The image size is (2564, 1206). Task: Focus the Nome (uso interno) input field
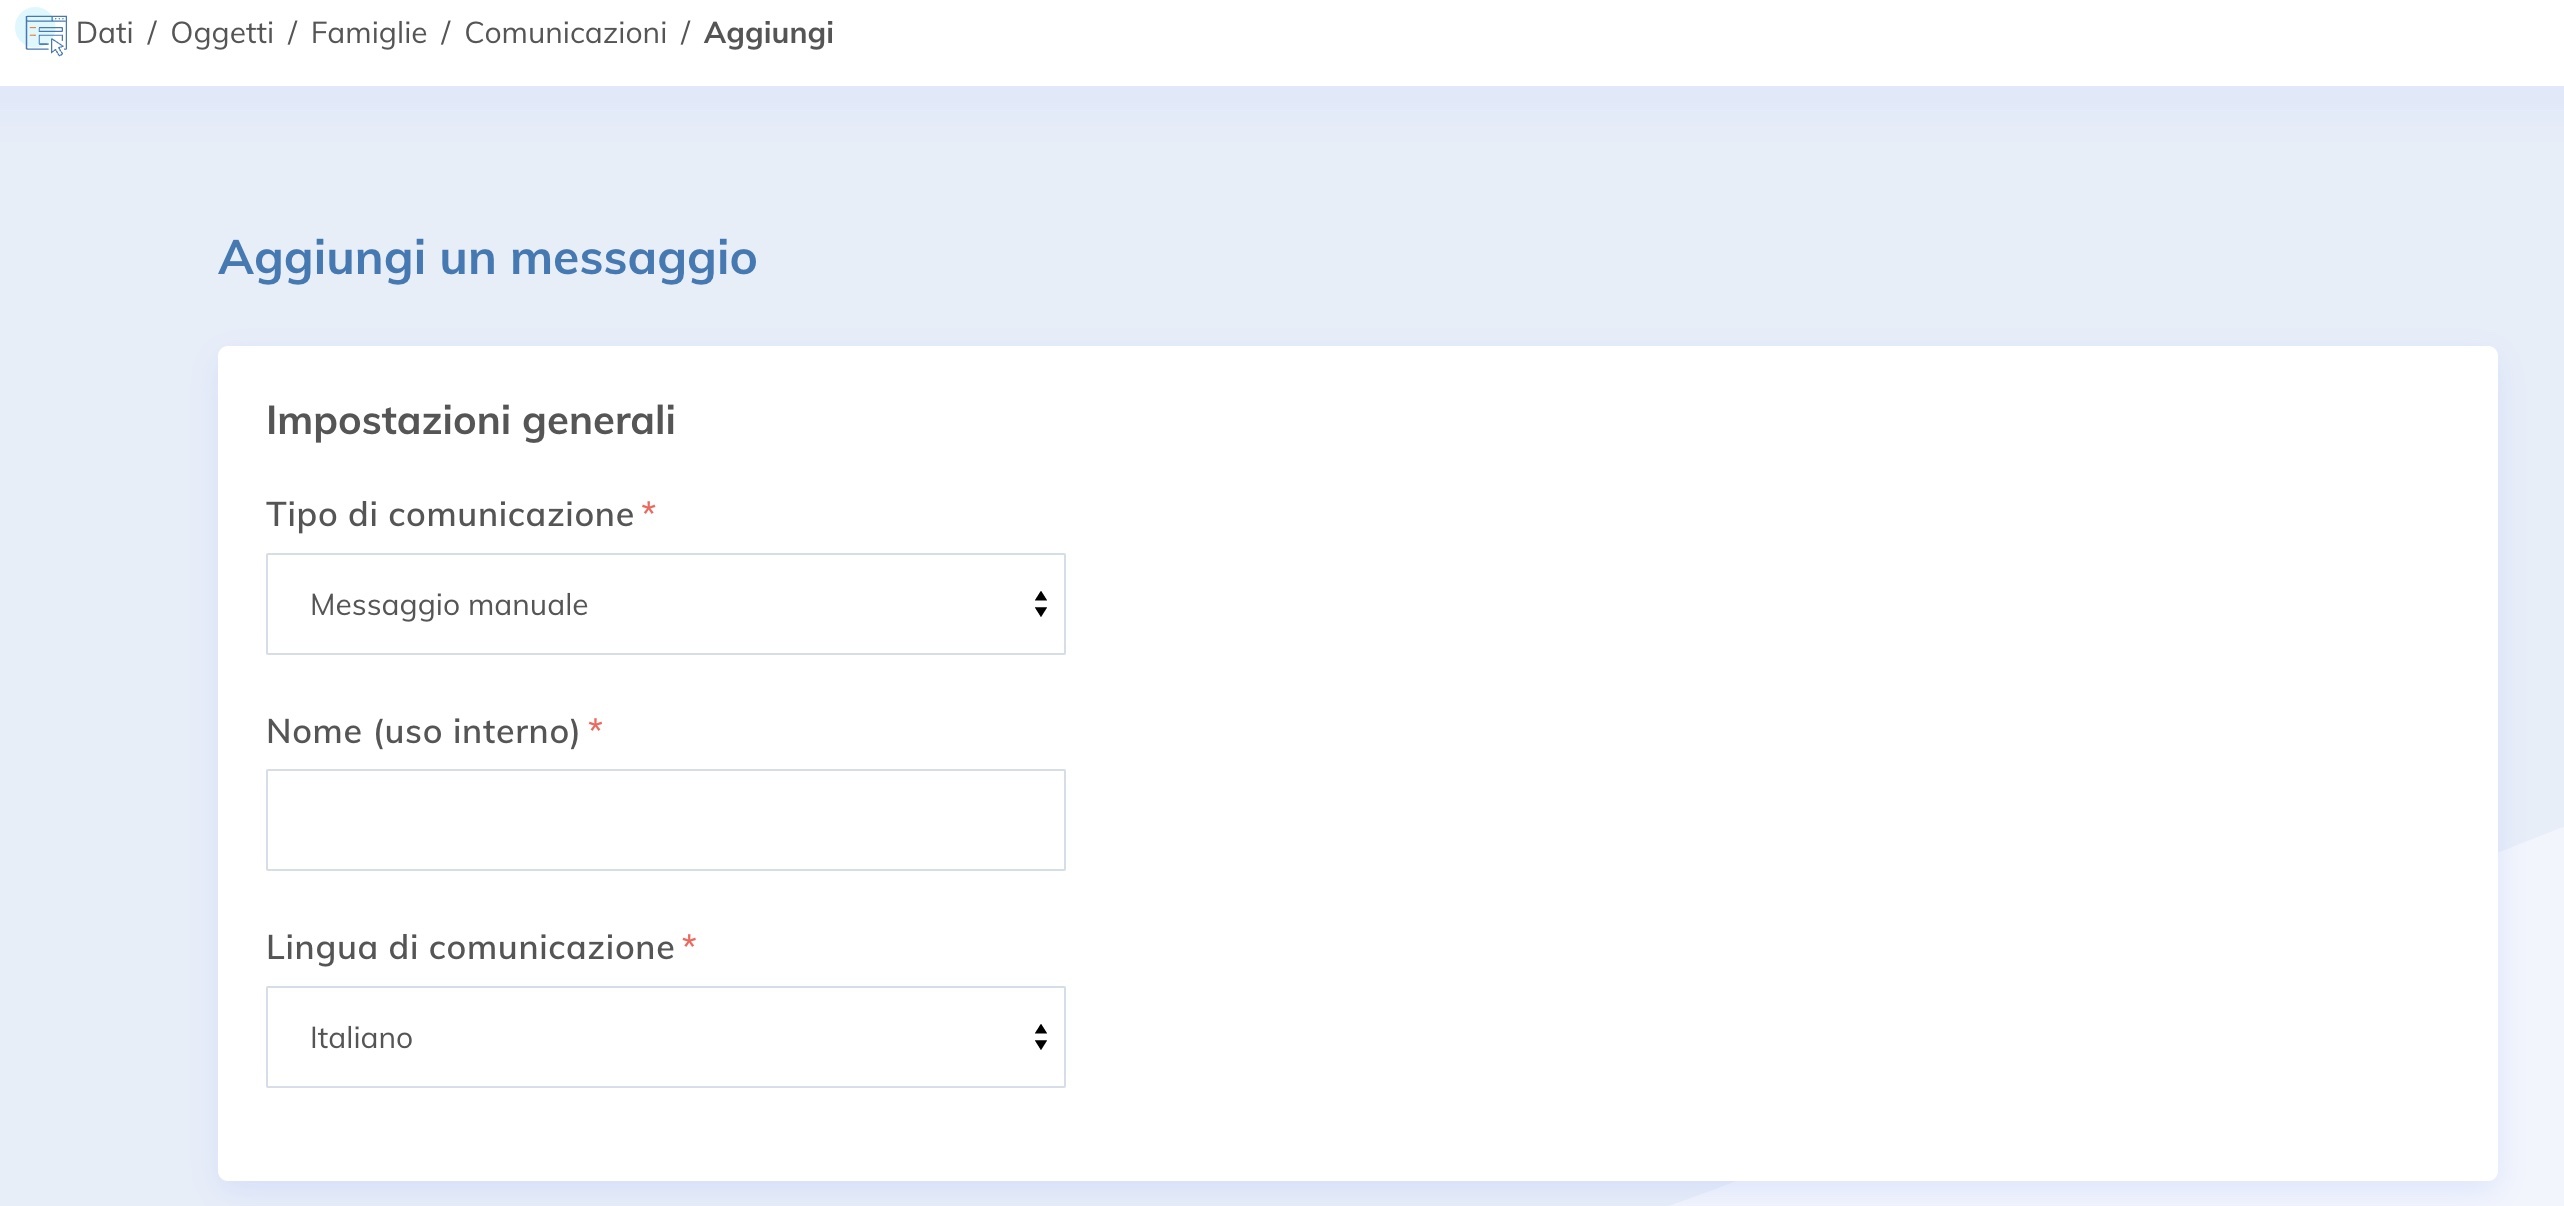coord(665,820)
